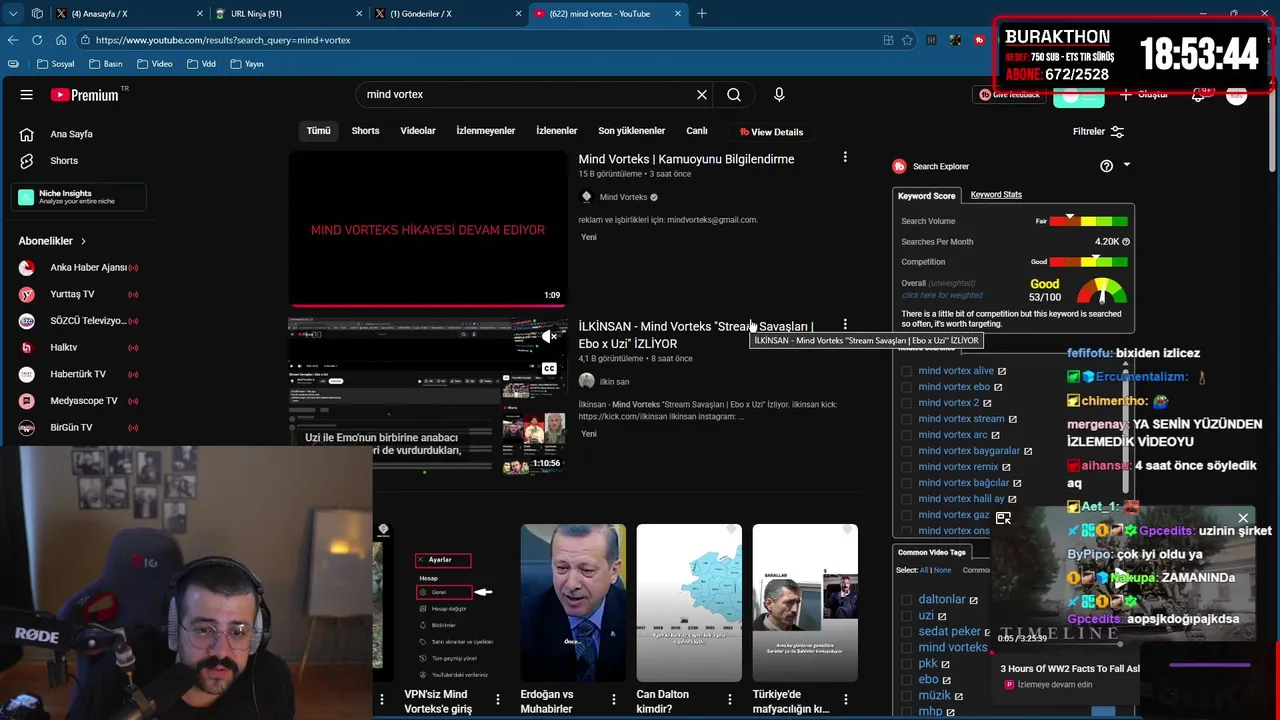Select the Canlı filter chip
This screenshot has height=720, width=1280.
[x=697, y=131]
